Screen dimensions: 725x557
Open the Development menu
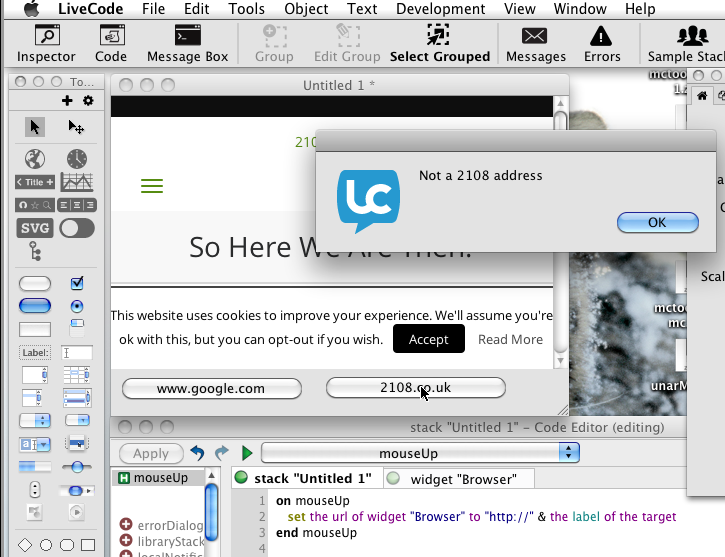point(441,9)
